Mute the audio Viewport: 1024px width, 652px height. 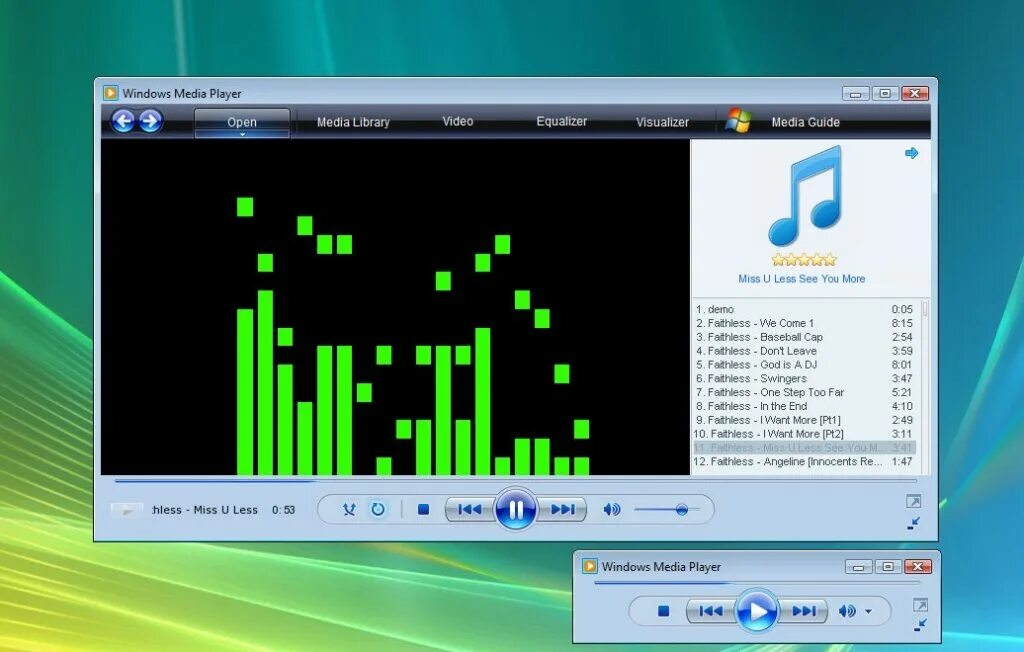point(611,509)
